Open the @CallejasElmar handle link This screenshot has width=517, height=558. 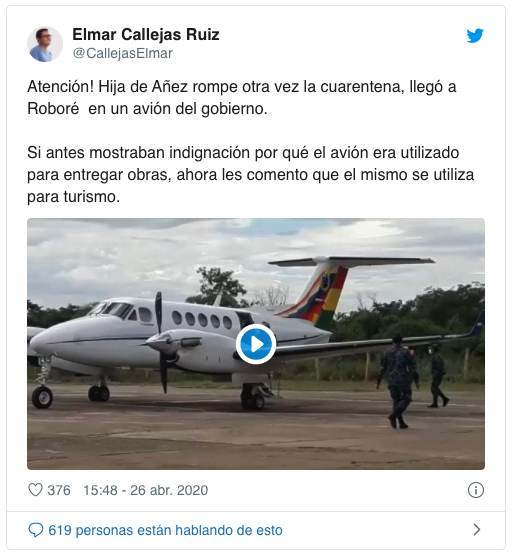click(123, 53)
